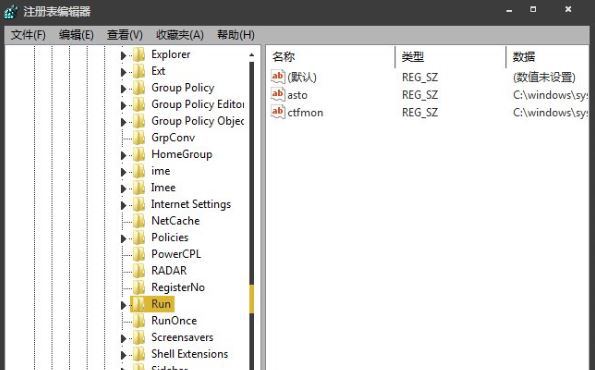Click the Screensavers folder icon
The width and height of the screenshot is (595, 370).
pyautogui.click(x=139, y=338)
